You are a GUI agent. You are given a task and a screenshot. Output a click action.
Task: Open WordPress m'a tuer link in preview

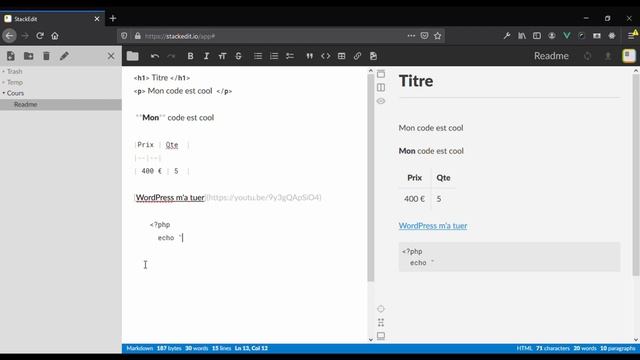[433, 226]
